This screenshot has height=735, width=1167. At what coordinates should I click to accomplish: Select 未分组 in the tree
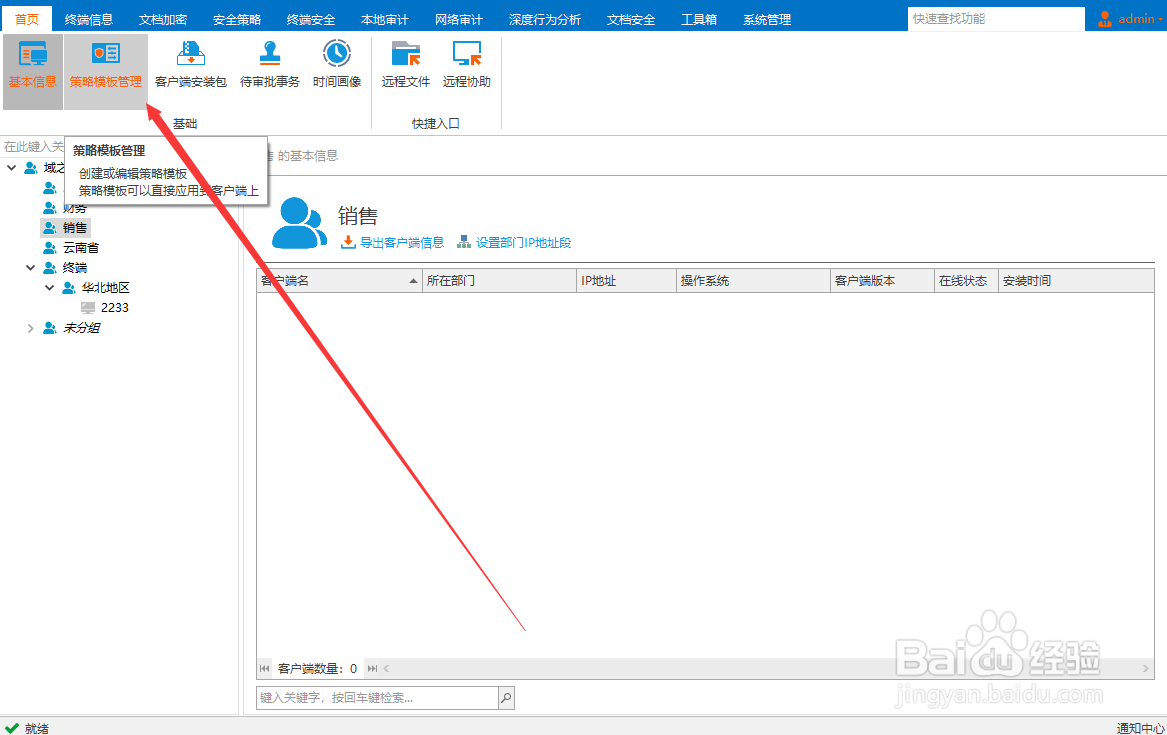point(81,327)
